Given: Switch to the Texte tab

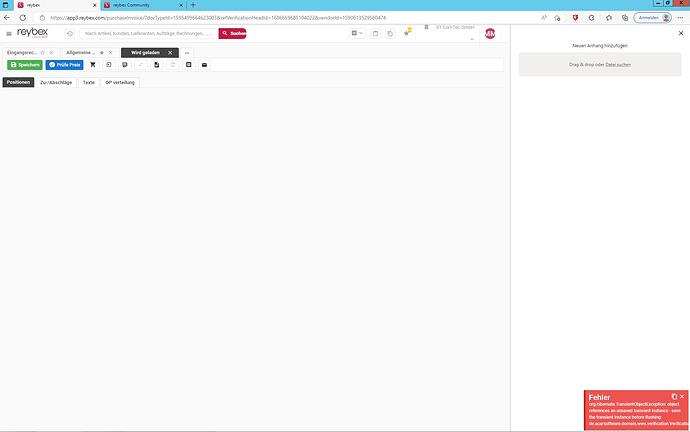Looking at the screenshot, I should (x=88, y=82).
